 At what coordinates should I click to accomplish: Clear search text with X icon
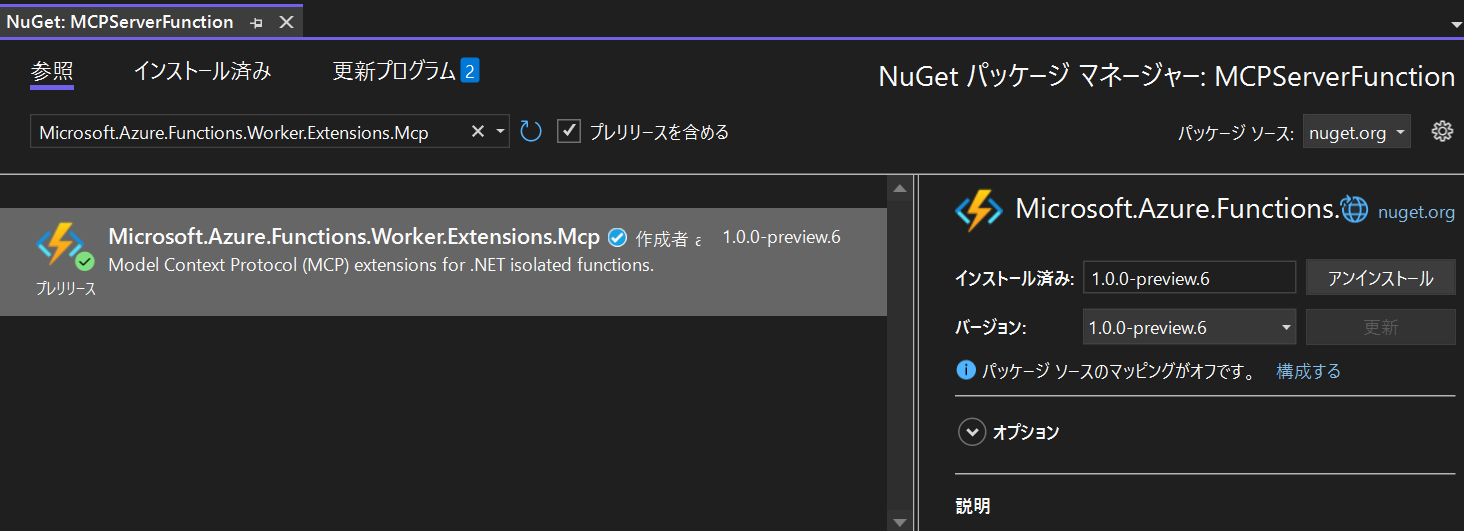477,131
